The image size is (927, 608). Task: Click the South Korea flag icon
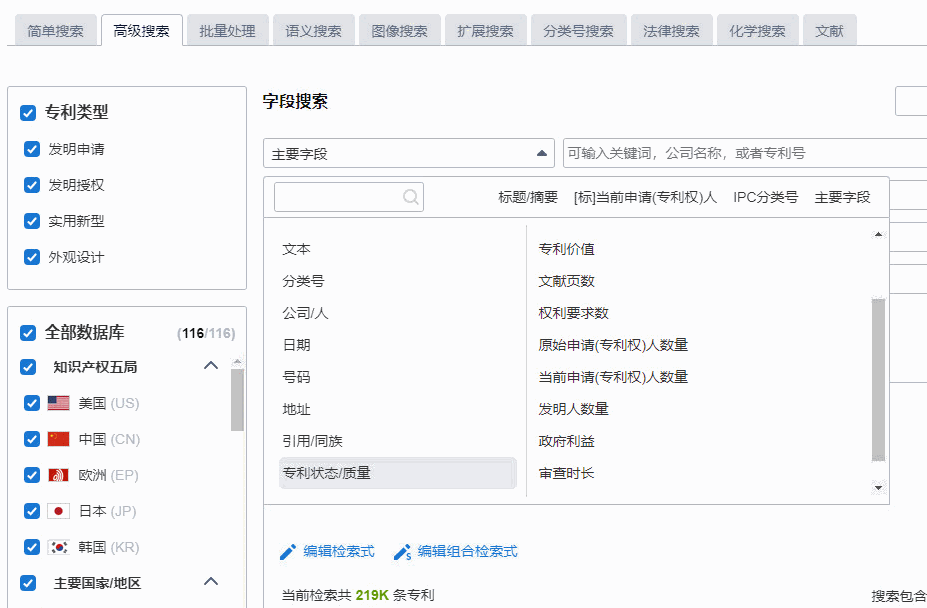(59, 547)
